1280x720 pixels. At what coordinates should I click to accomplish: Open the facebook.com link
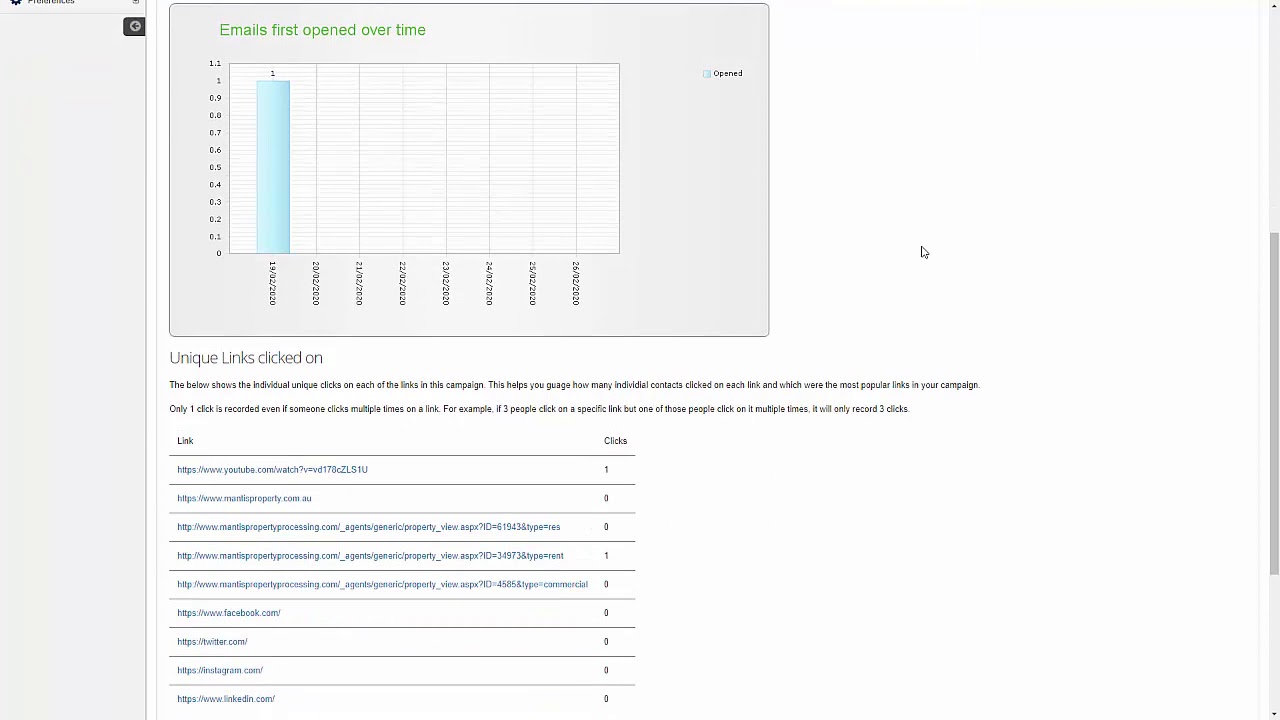229,613
